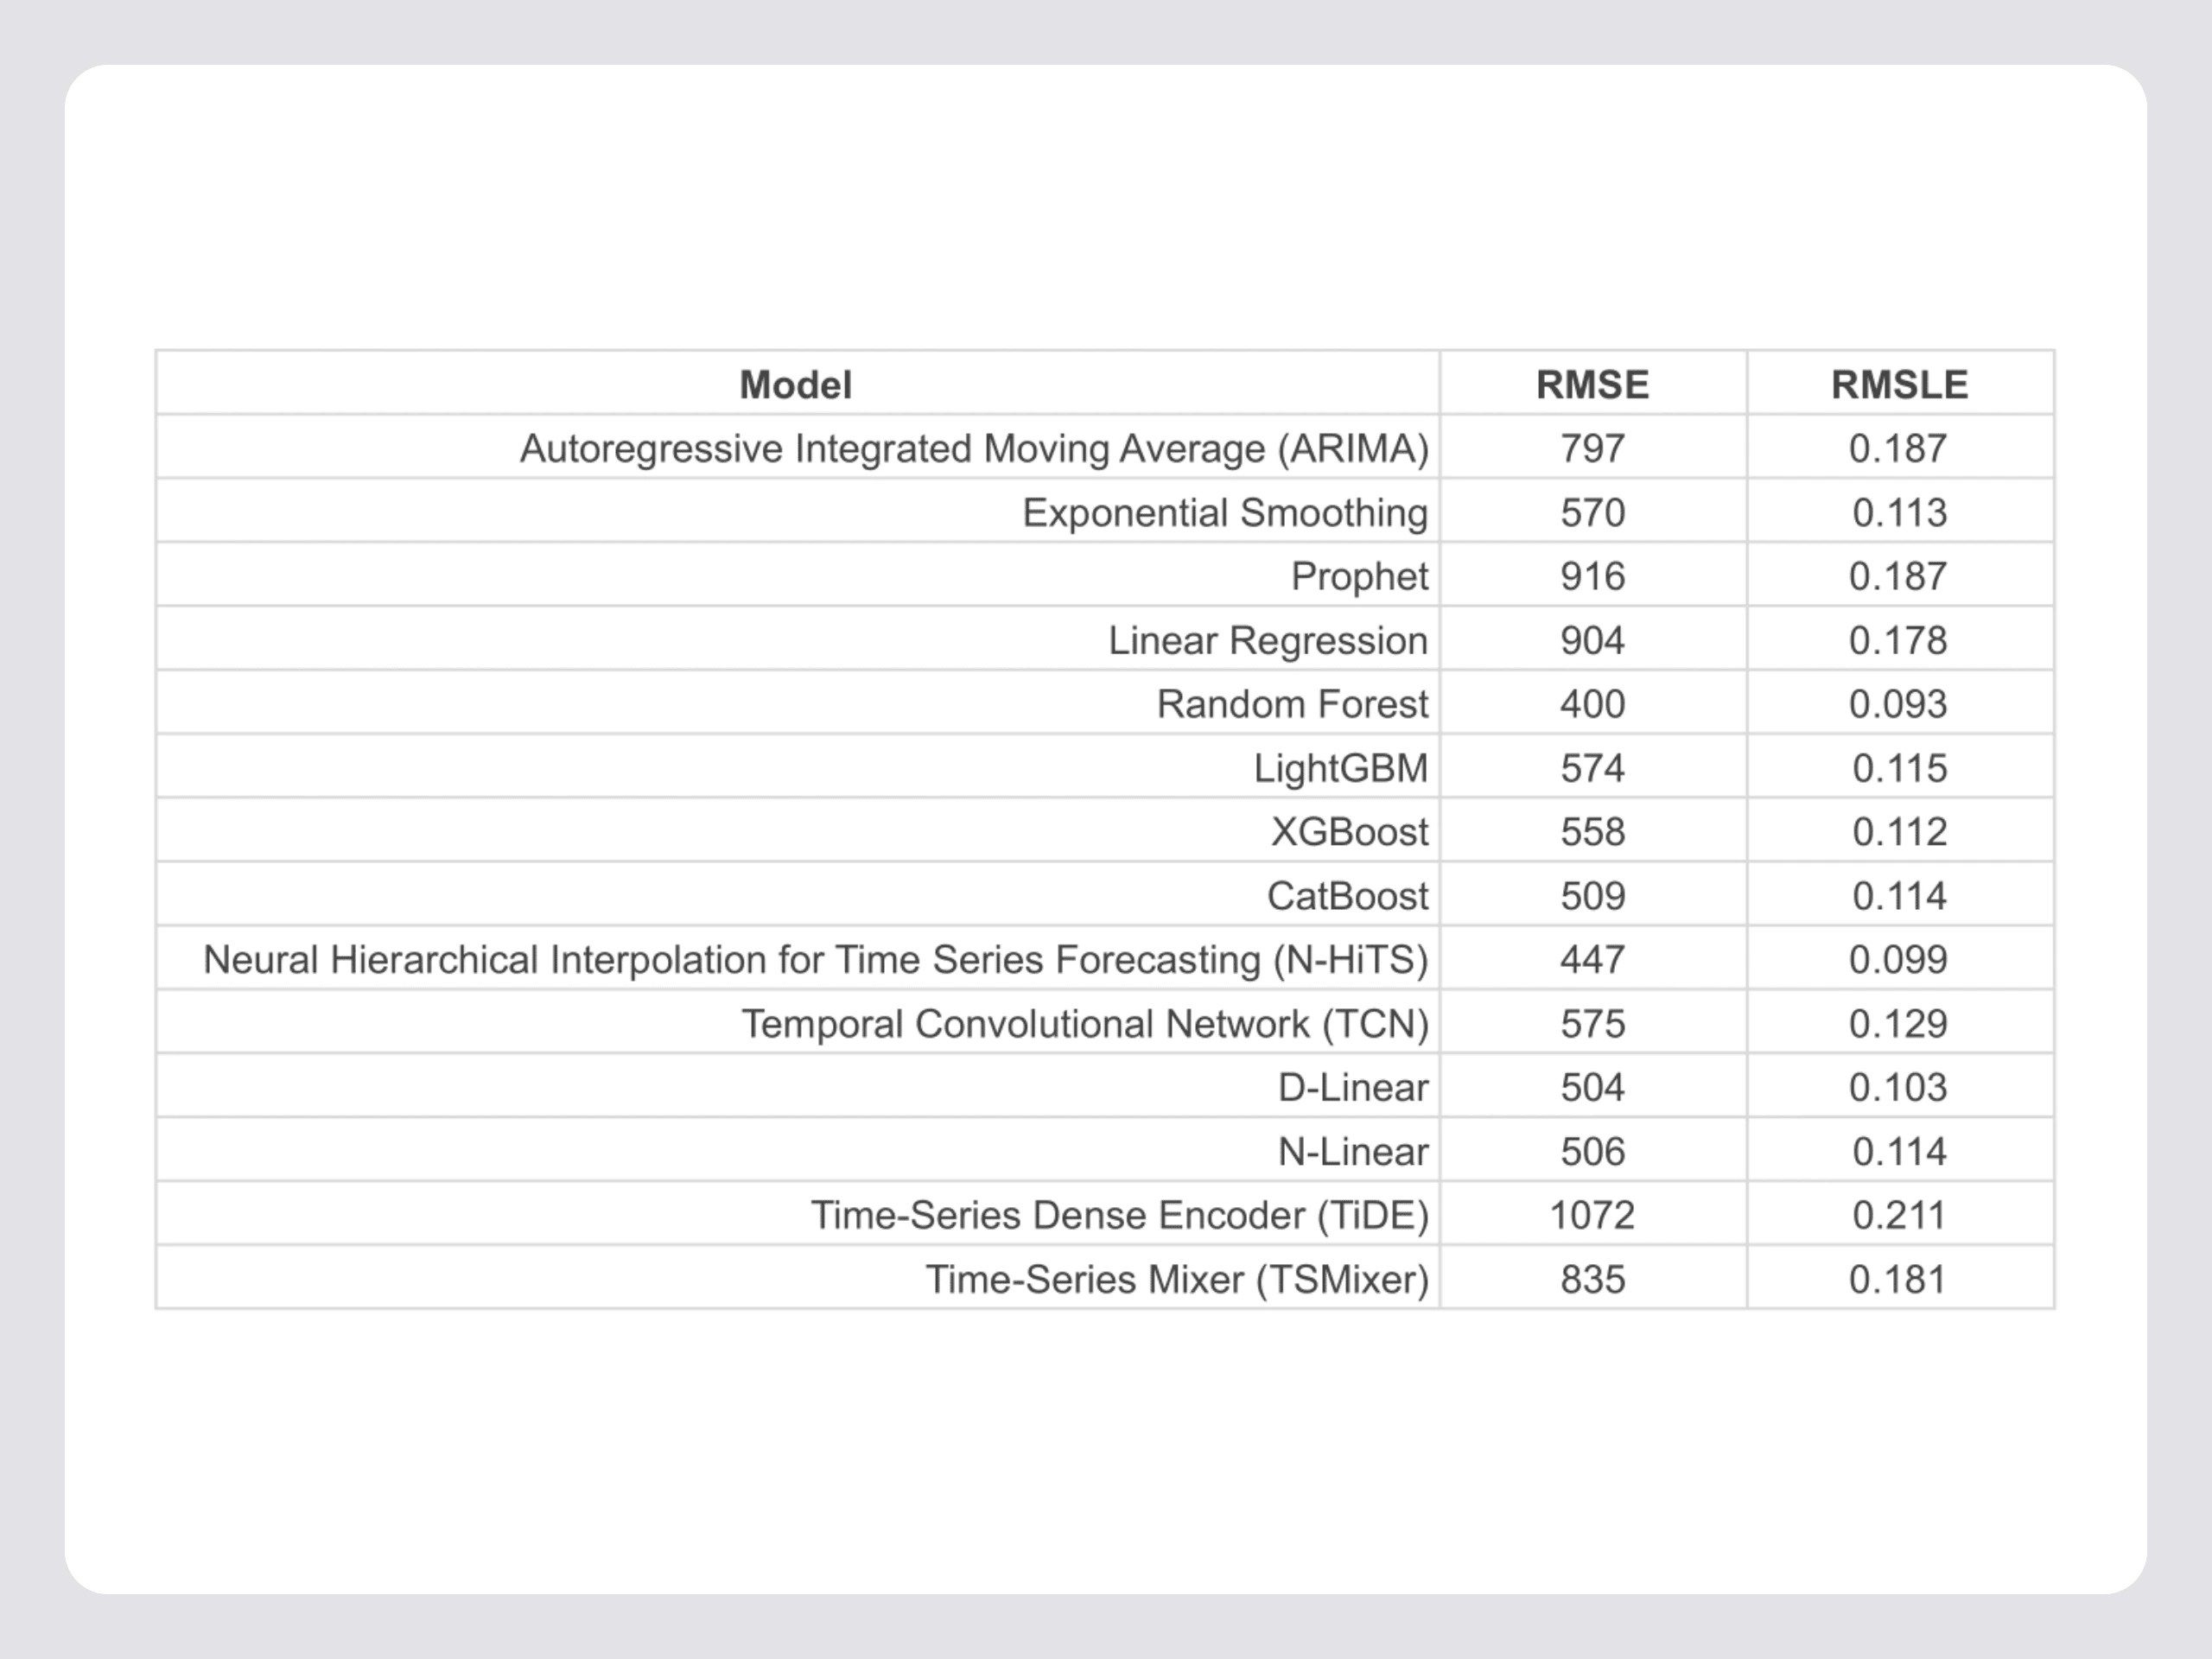2212x1659 pixels.
Task: Click the N-HiTS model name cell
Action: (815, 960)
